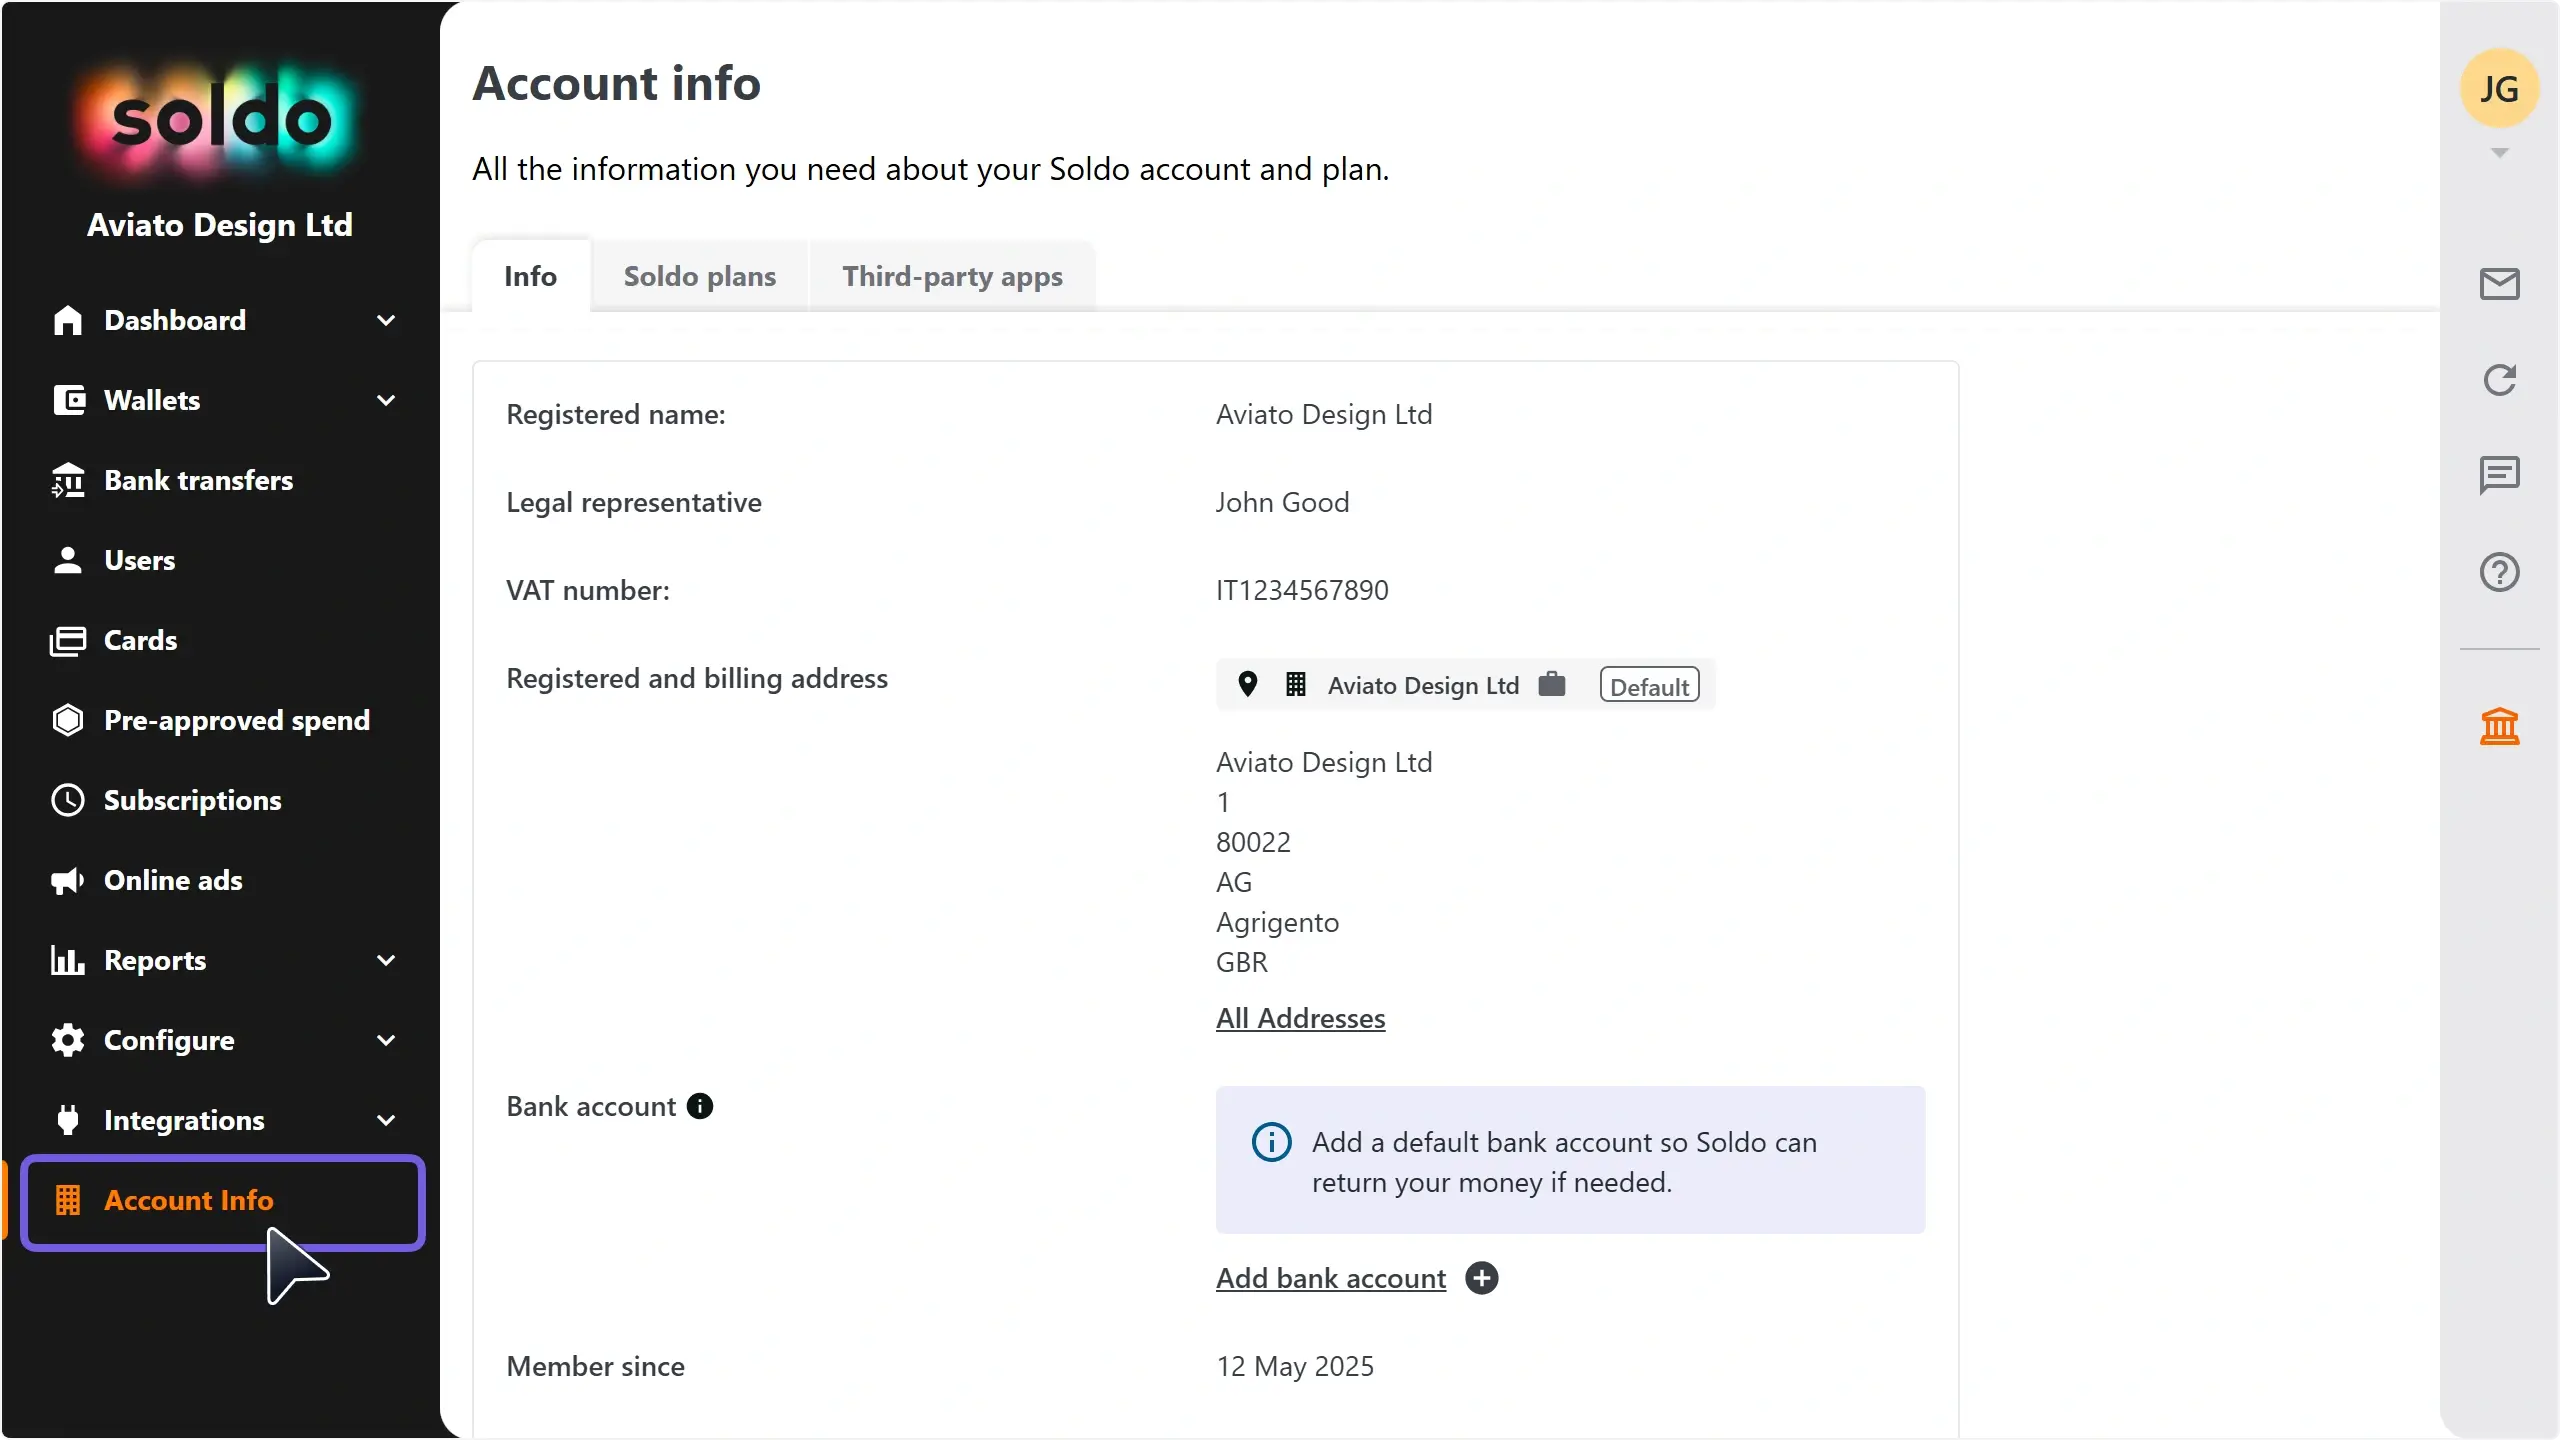Viewport: 2560px width, 1440px height.
Task: Click the Pre-approved spend hexagon icon
Action: tap(67, 720)
